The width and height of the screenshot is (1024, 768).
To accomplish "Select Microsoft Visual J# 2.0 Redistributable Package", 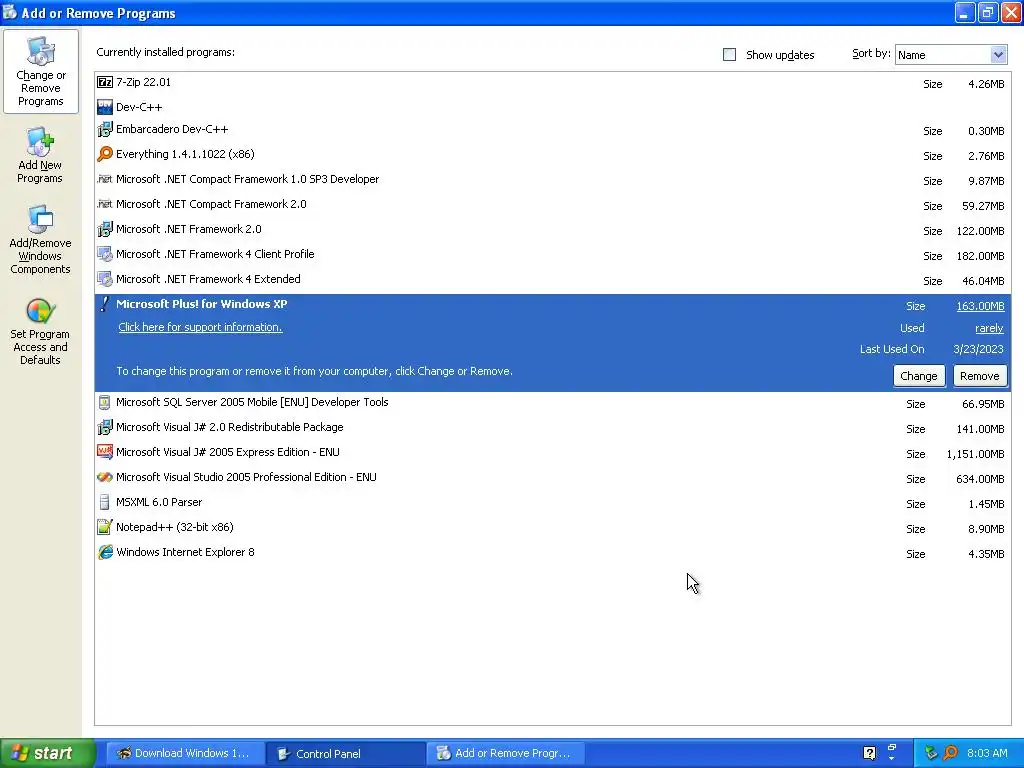I will coord(552,428).
